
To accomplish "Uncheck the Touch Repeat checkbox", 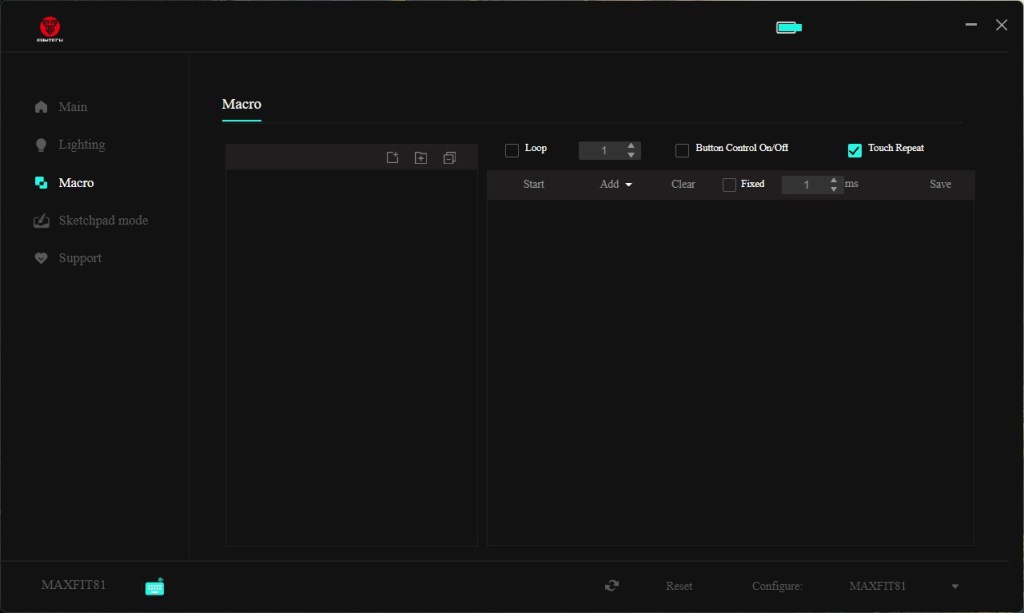I will coord(855,150).
